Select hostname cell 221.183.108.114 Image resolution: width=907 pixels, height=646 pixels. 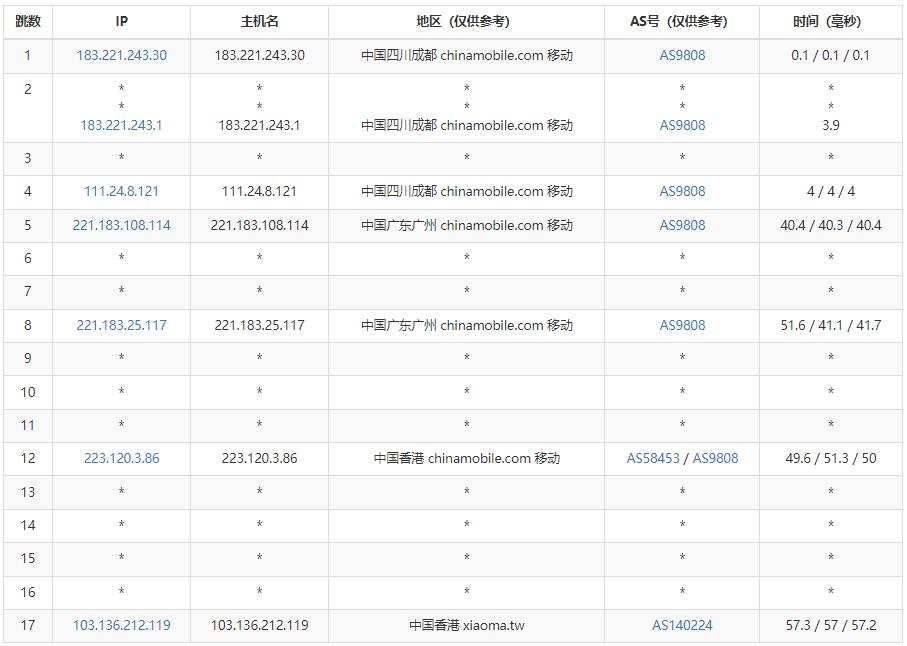click(259, 226)
